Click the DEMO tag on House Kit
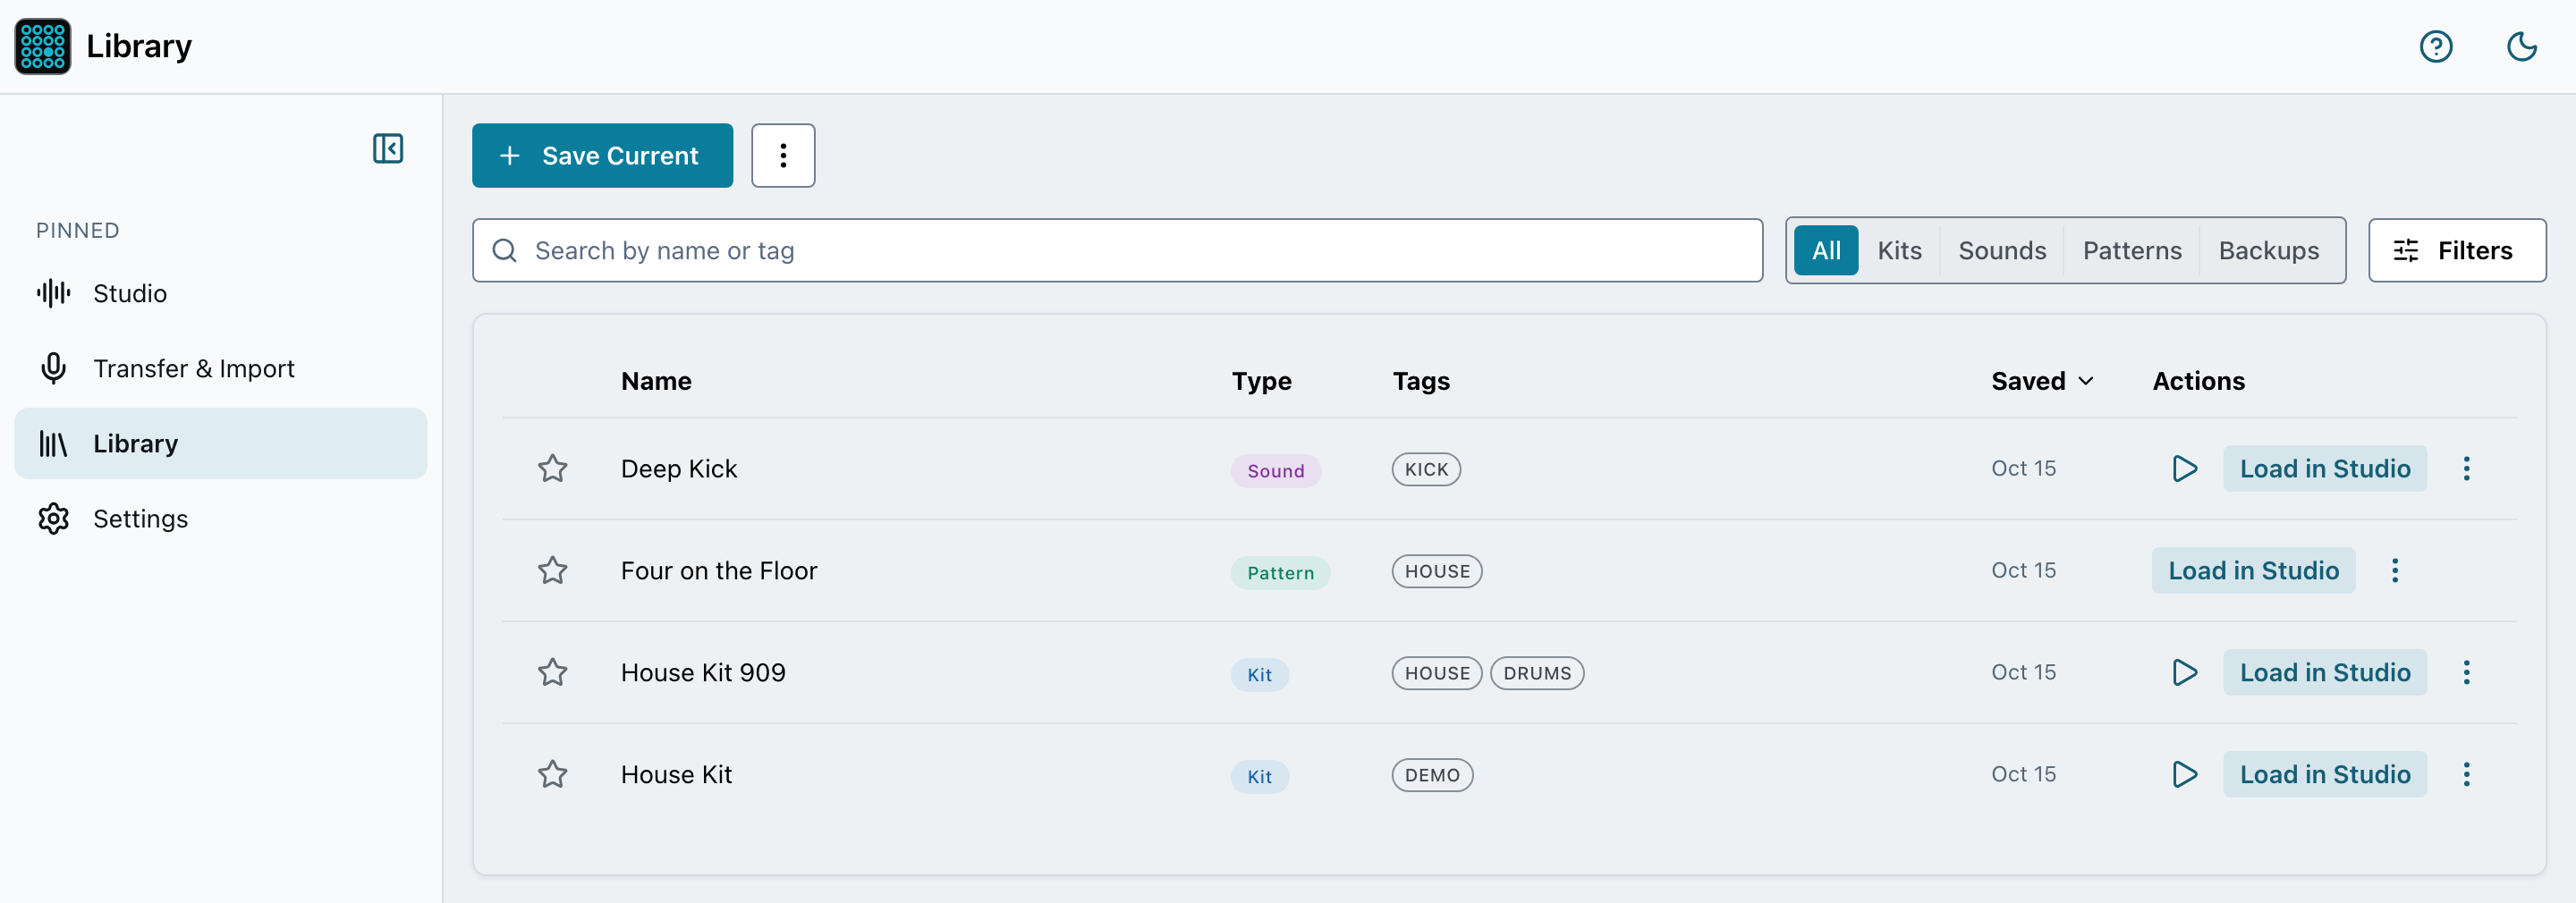This screenshot has height=903, width=2576. coord(1432,775)
